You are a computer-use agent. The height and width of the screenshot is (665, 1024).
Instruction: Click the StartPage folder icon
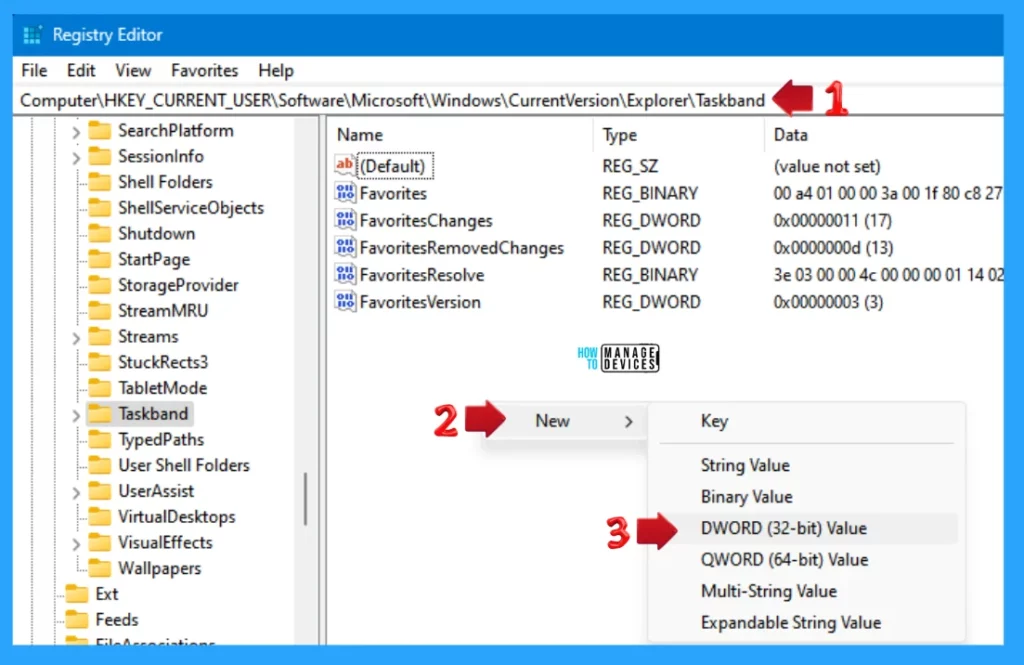click(99, 259)
